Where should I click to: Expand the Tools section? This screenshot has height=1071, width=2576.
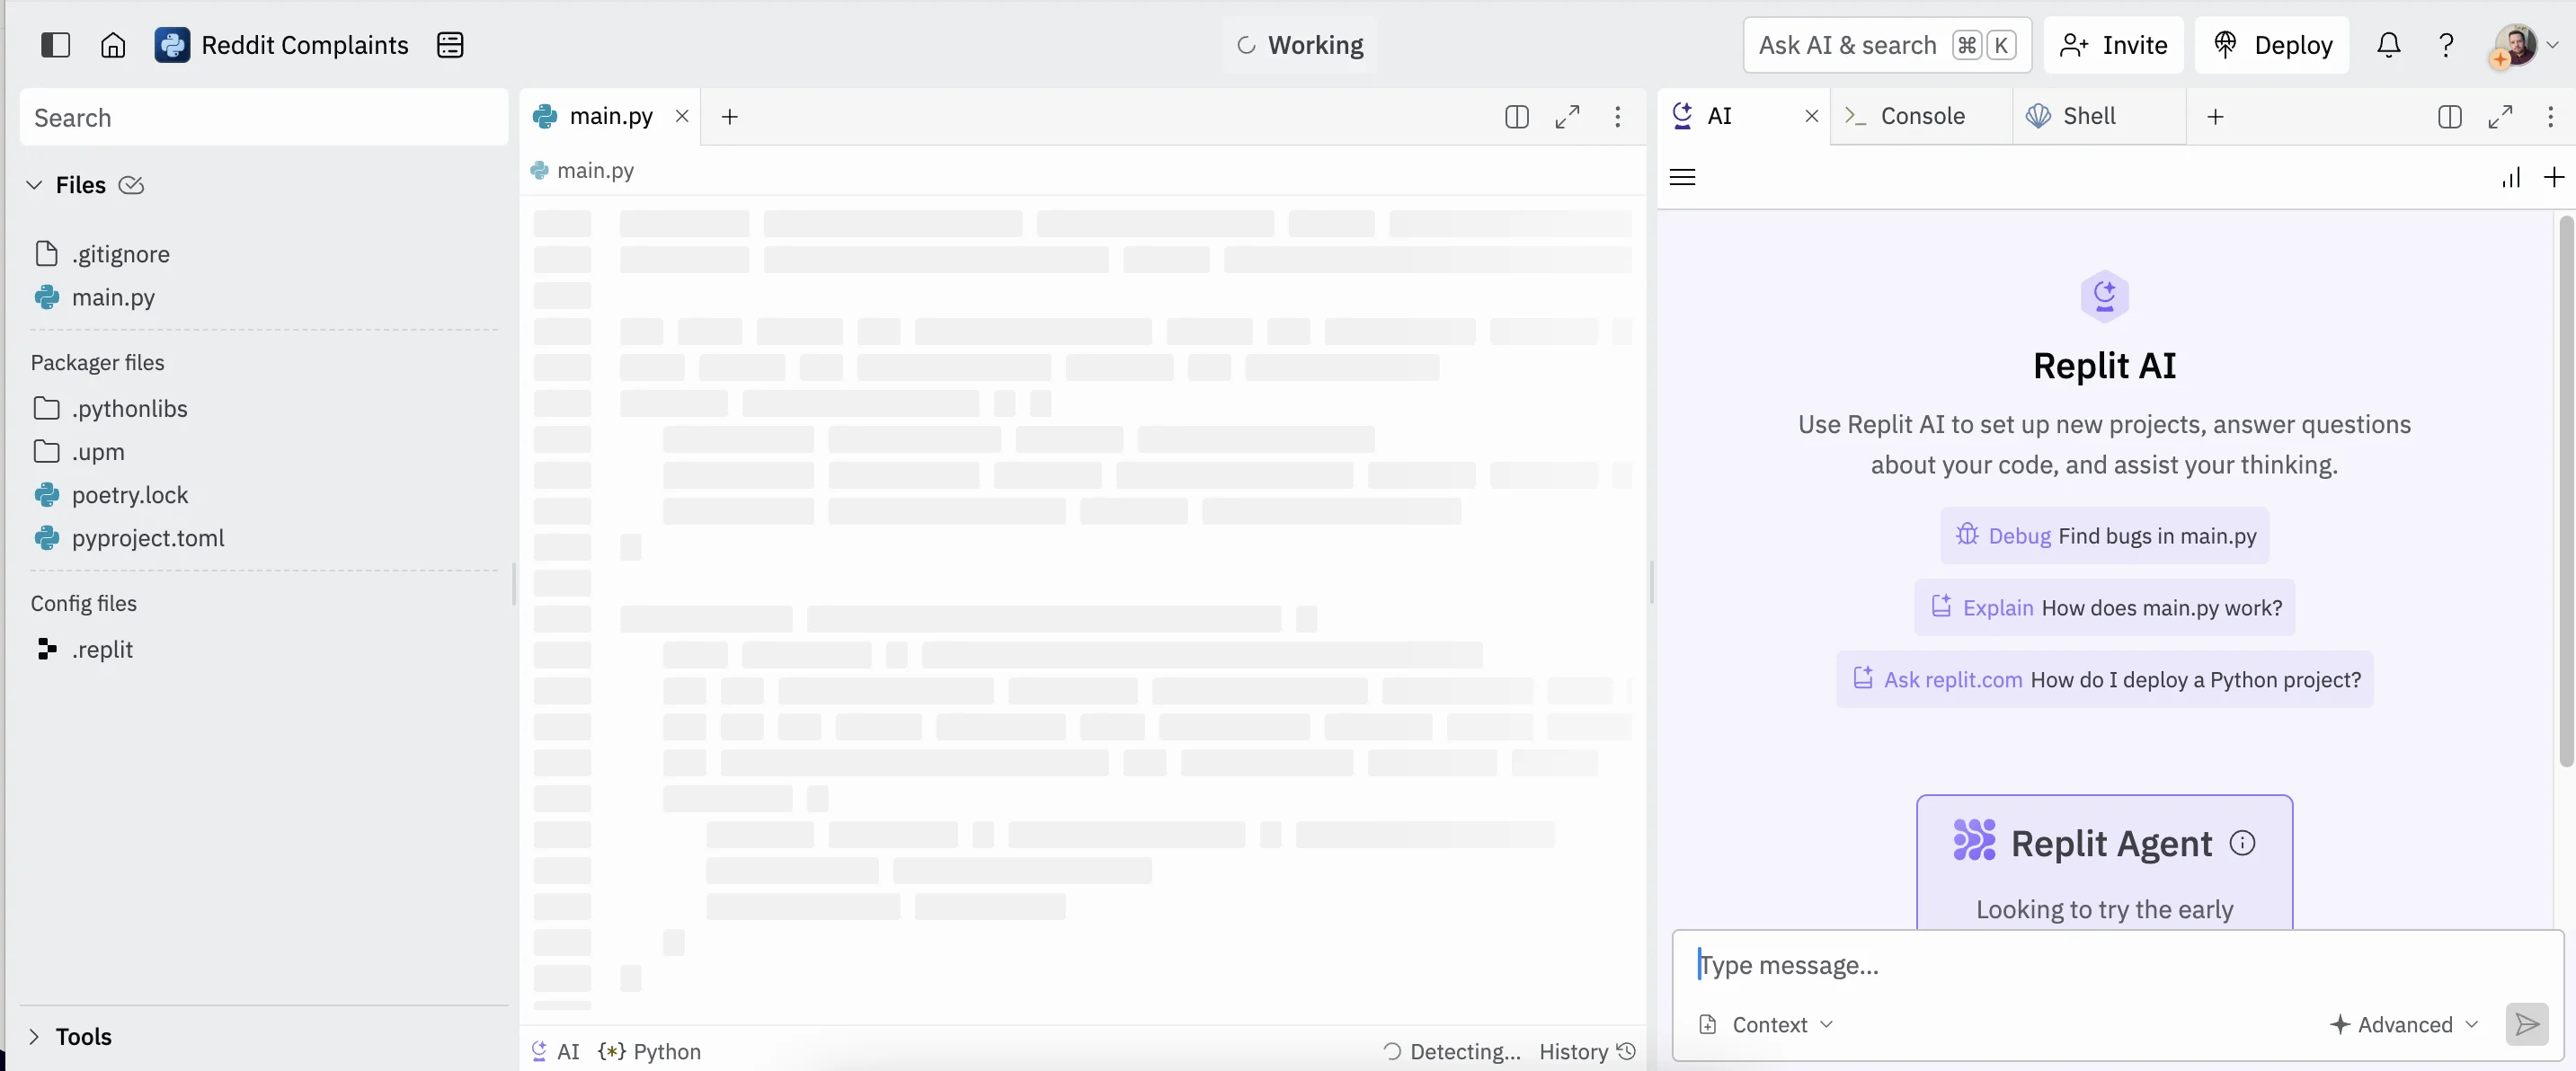[34, 1036]
